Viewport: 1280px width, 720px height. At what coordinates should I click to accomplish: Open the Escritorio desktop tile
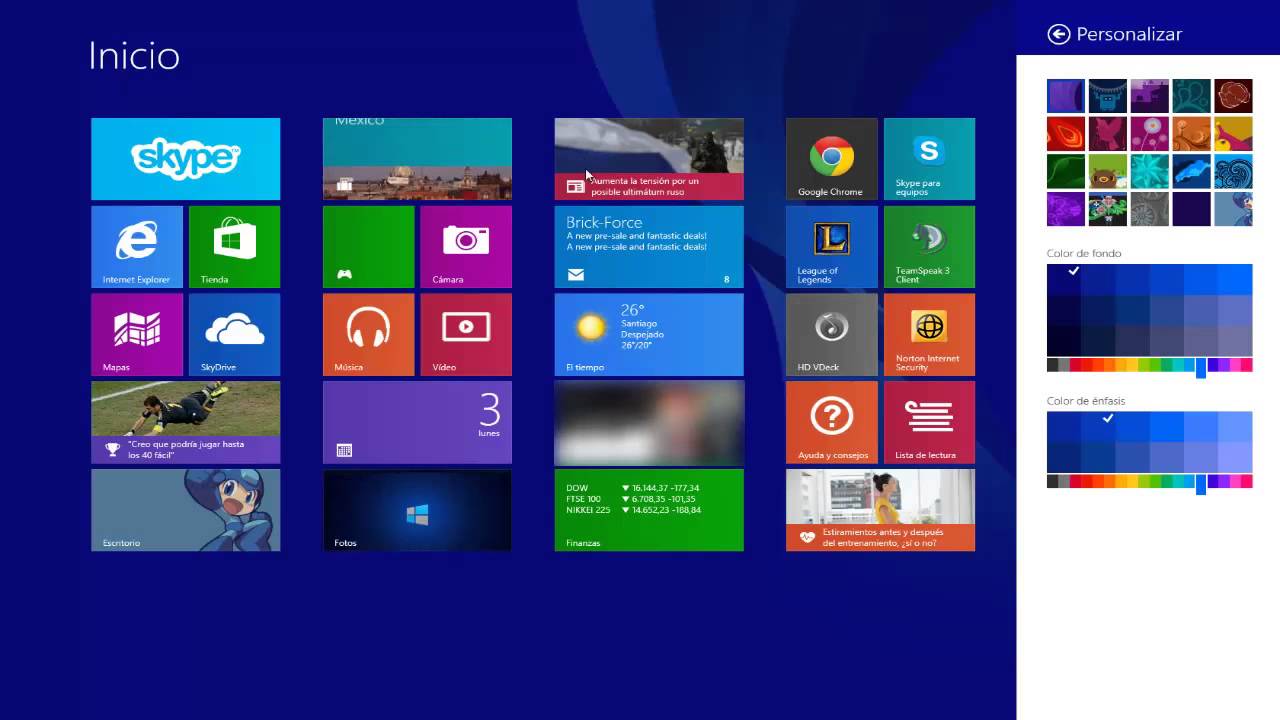pyautogui.click(x=185, y=510)
